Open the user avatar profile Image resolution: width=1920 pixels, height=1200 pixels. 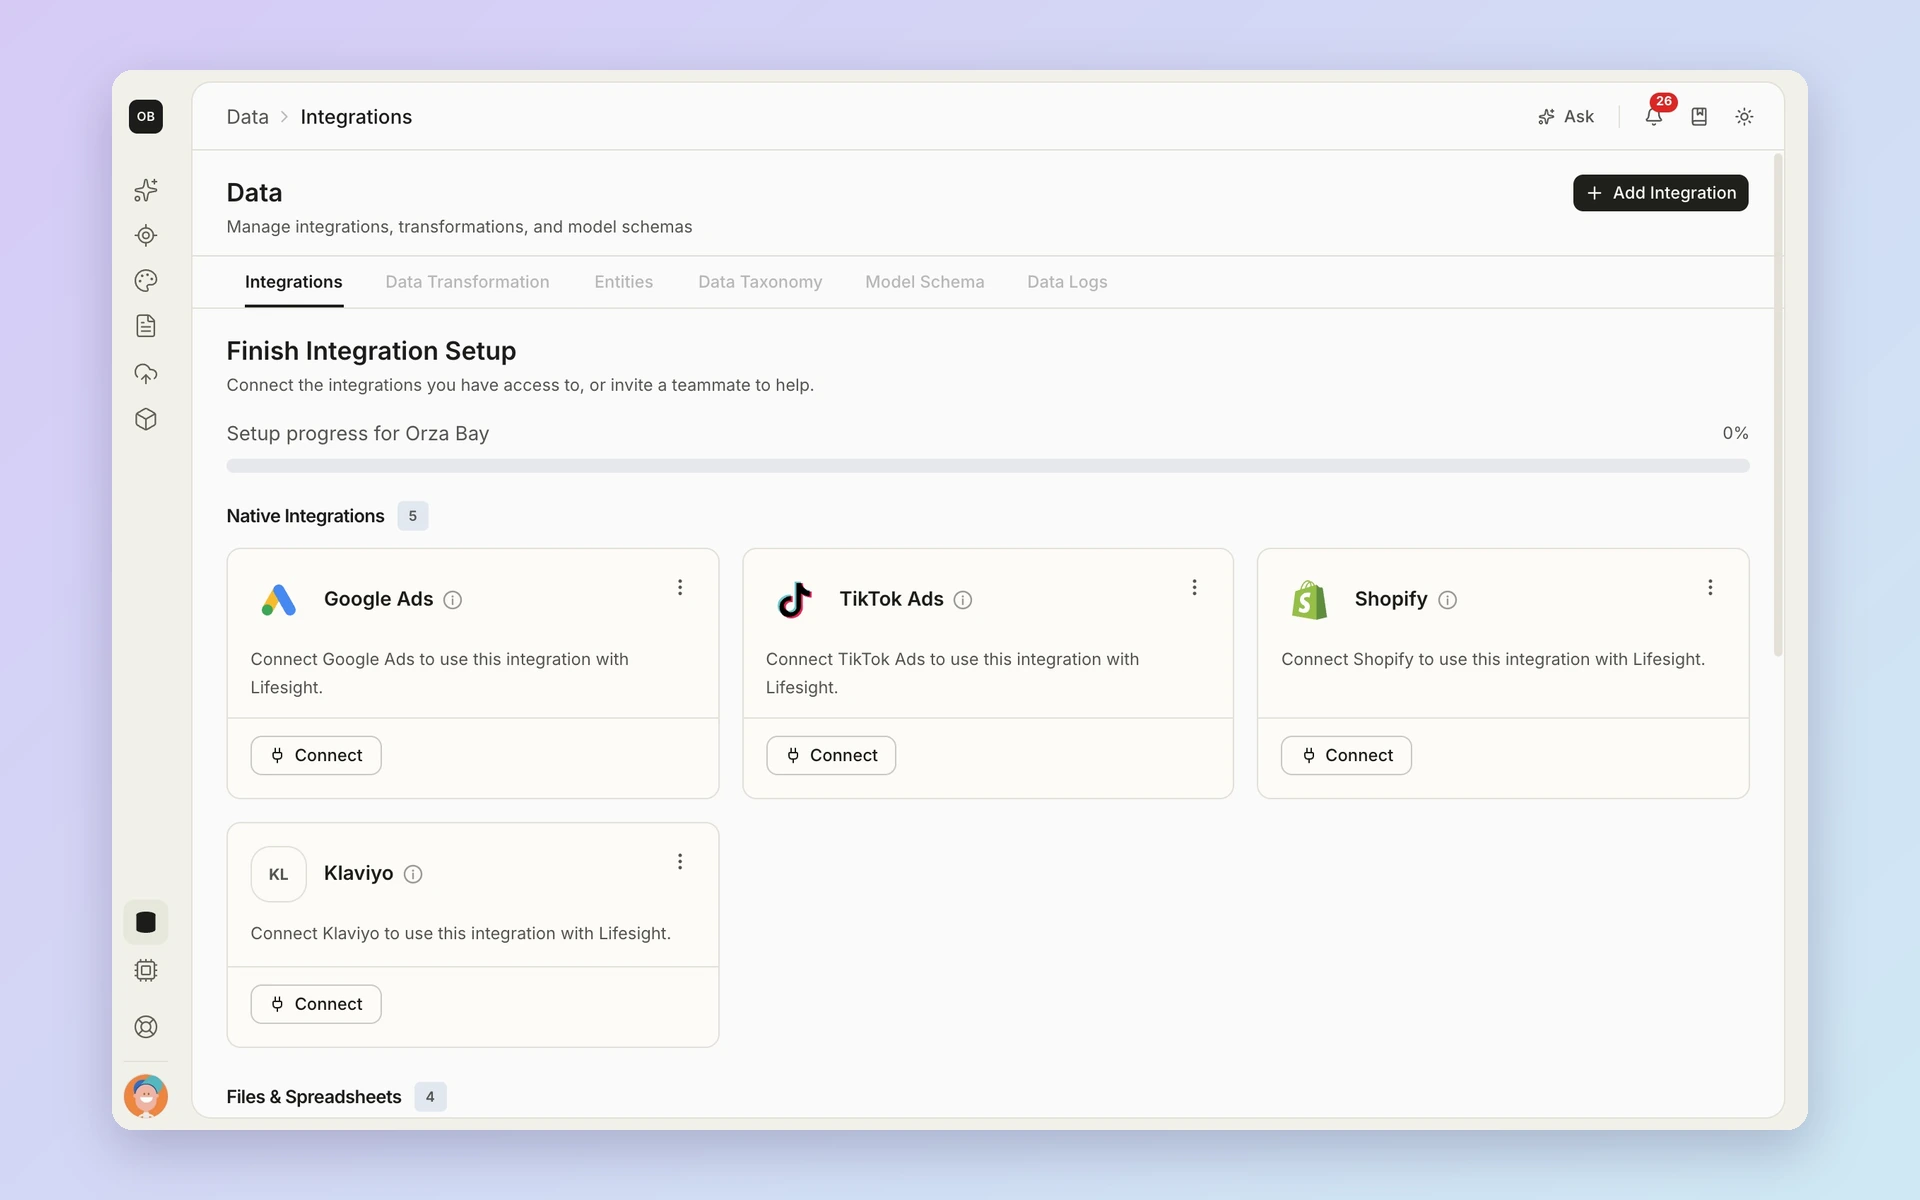(146, 1096)
